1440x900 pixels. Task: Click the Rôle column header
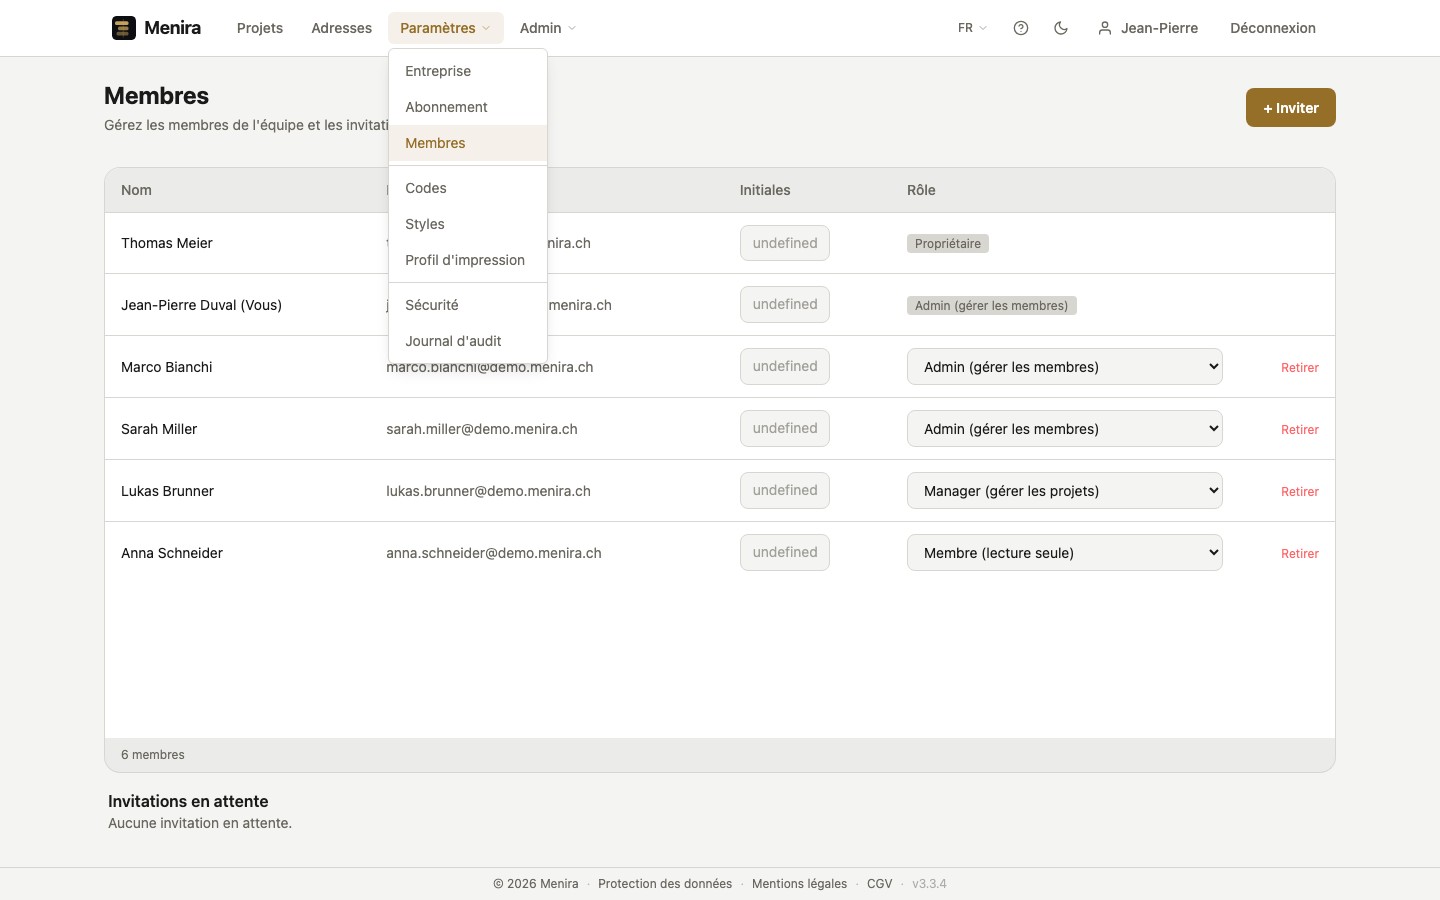tap(921, 190)
